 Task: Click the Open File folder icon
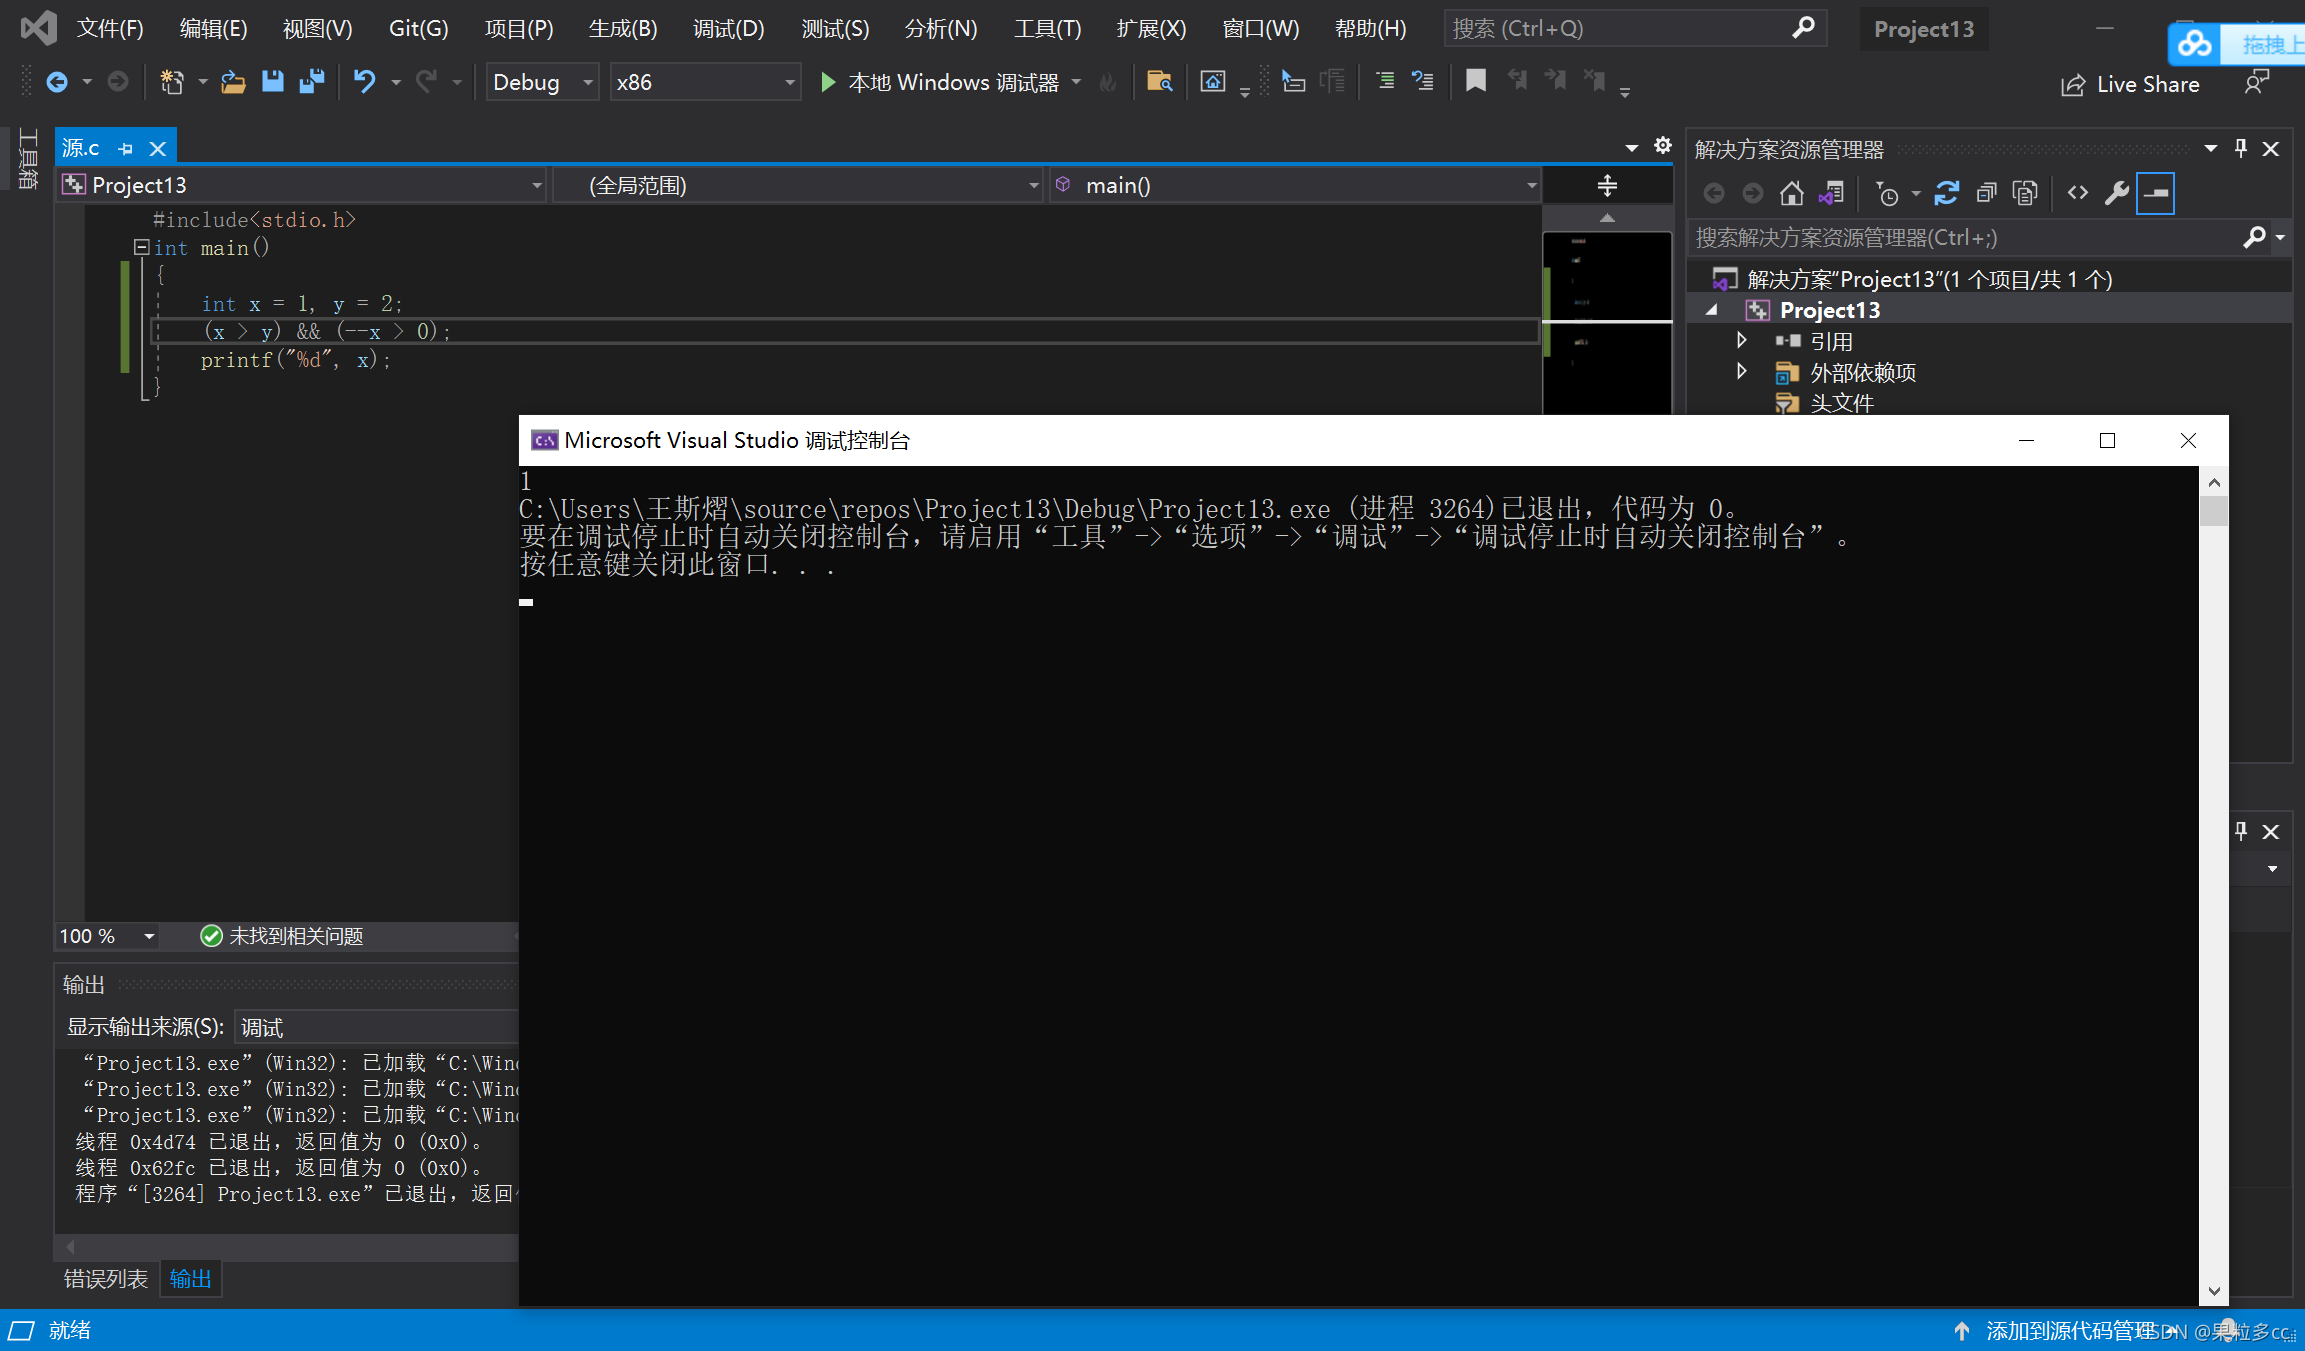click(233, 82)
